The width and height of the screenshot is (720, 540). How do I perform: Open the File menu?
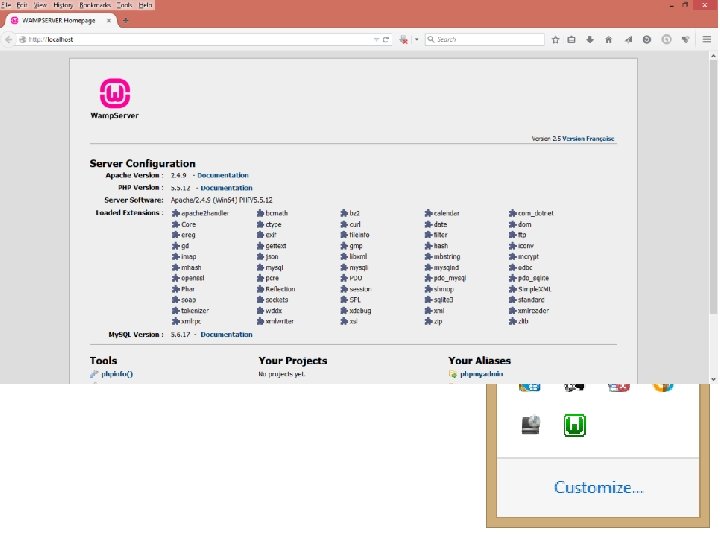coord(6,5)
